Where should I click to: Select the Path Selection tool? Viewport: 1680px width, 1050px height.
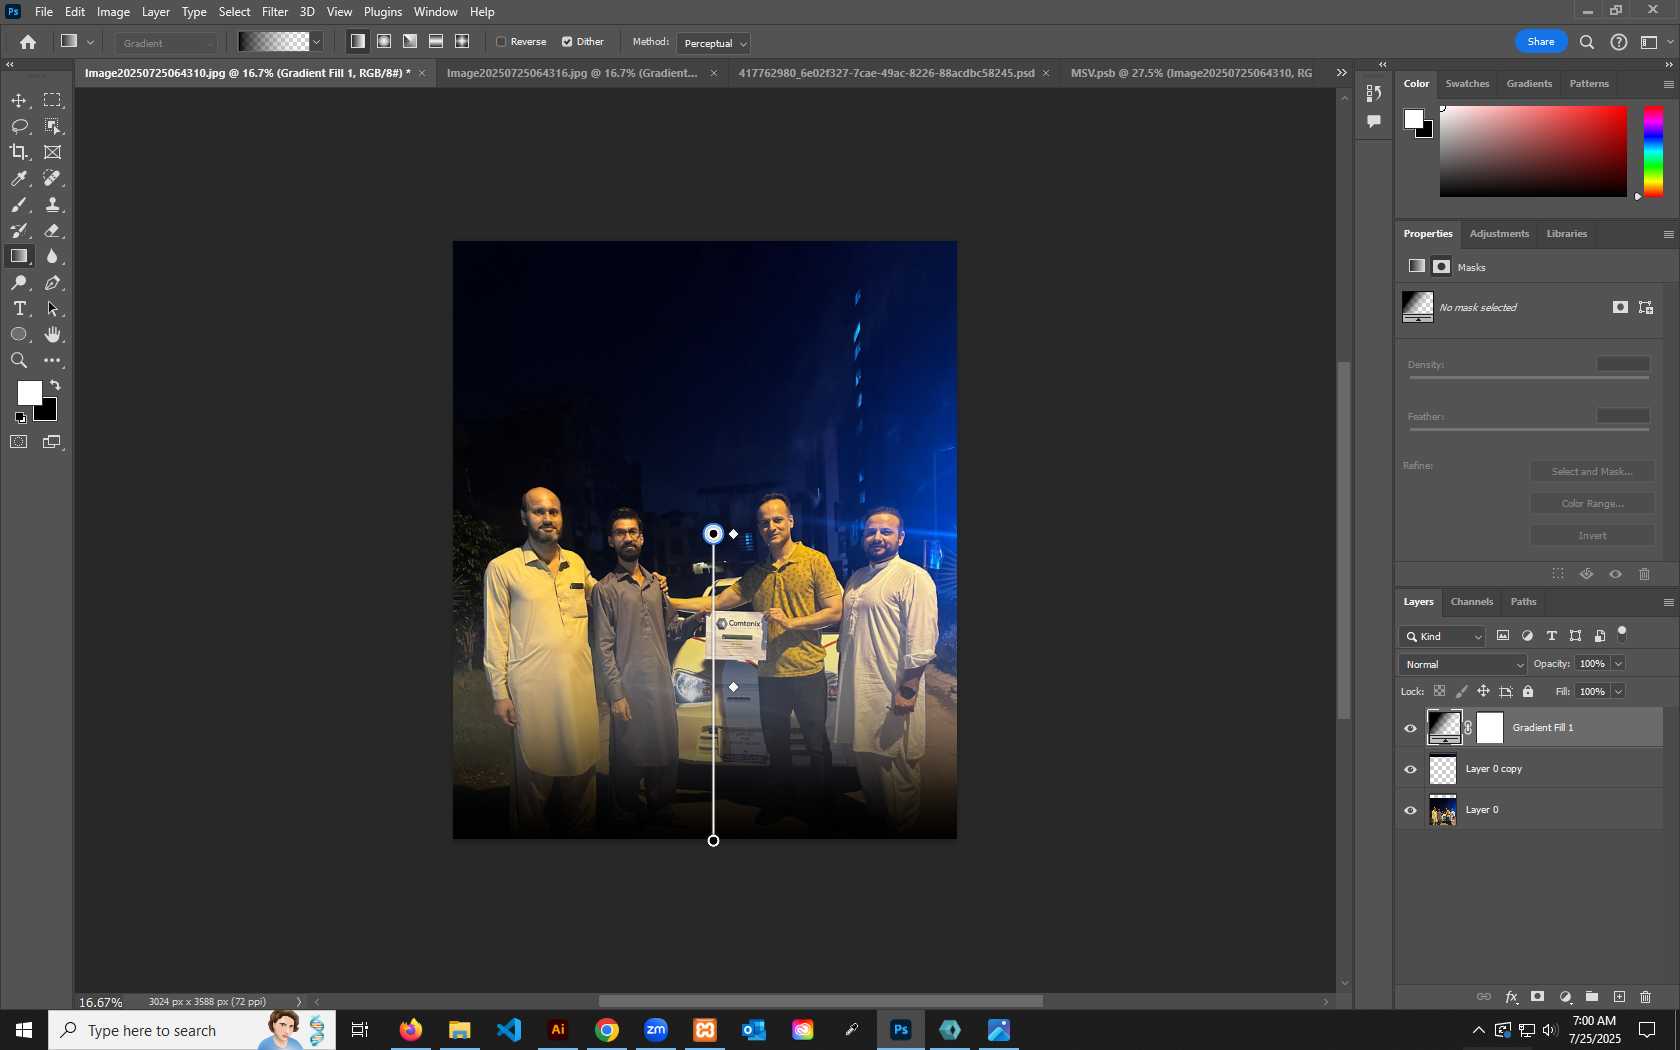point(53,309)
